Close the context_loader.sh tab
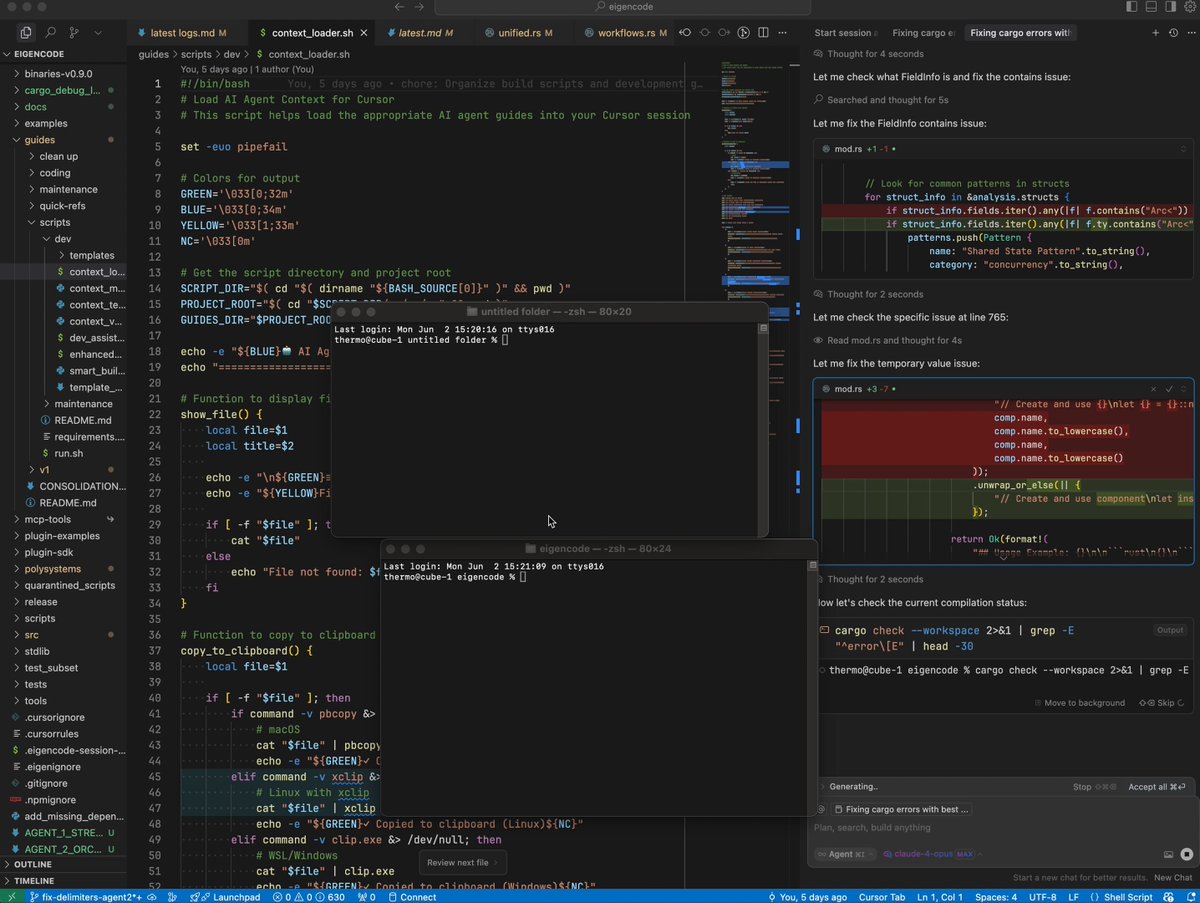Screen dimensions: 1200x903 click(364, 33)
